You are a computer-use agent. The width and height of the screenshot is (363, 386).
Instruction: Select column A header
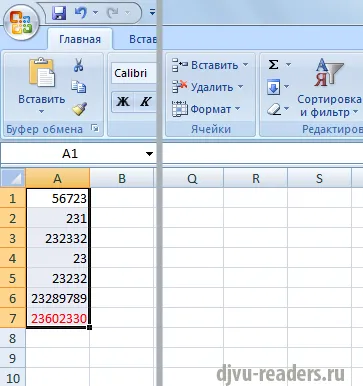tap(58, 178)
